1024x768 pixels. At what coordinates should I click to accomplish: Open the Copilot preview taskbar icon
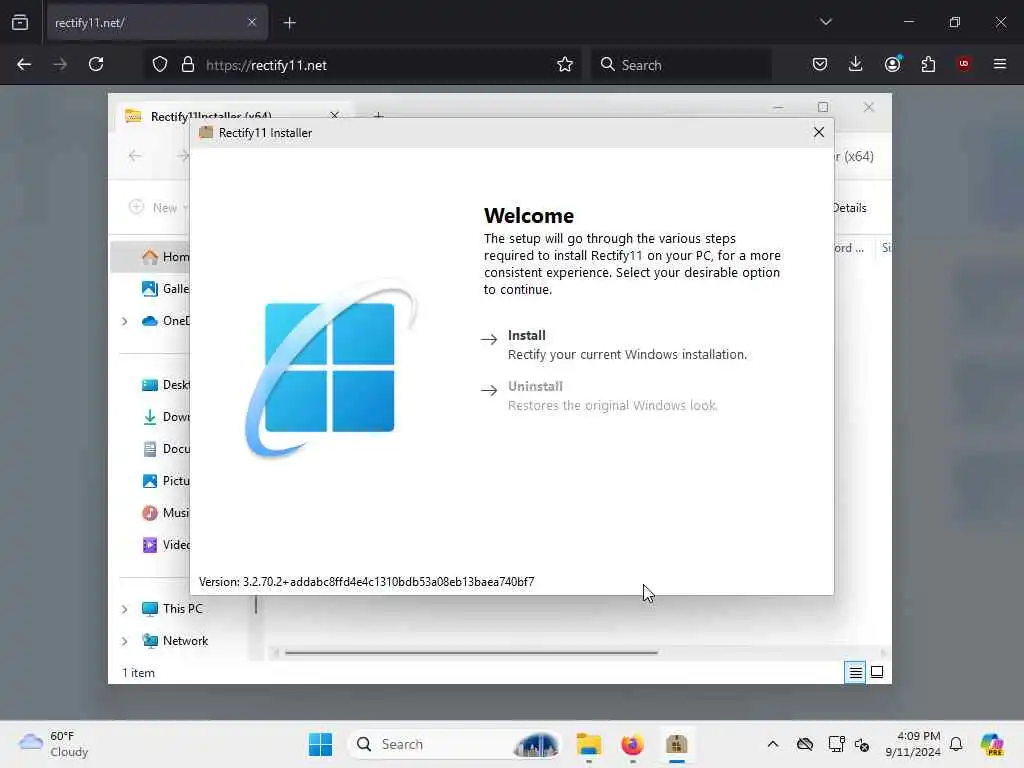pyautogui.click(x=992, y=744)
